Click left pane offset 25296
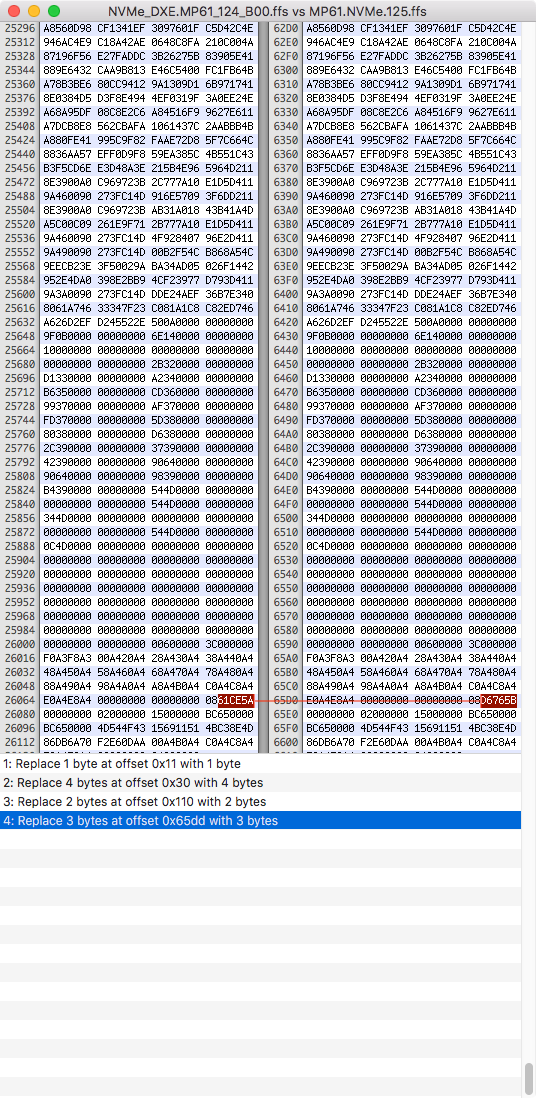 pyautogui.click(x=20, y=28)
